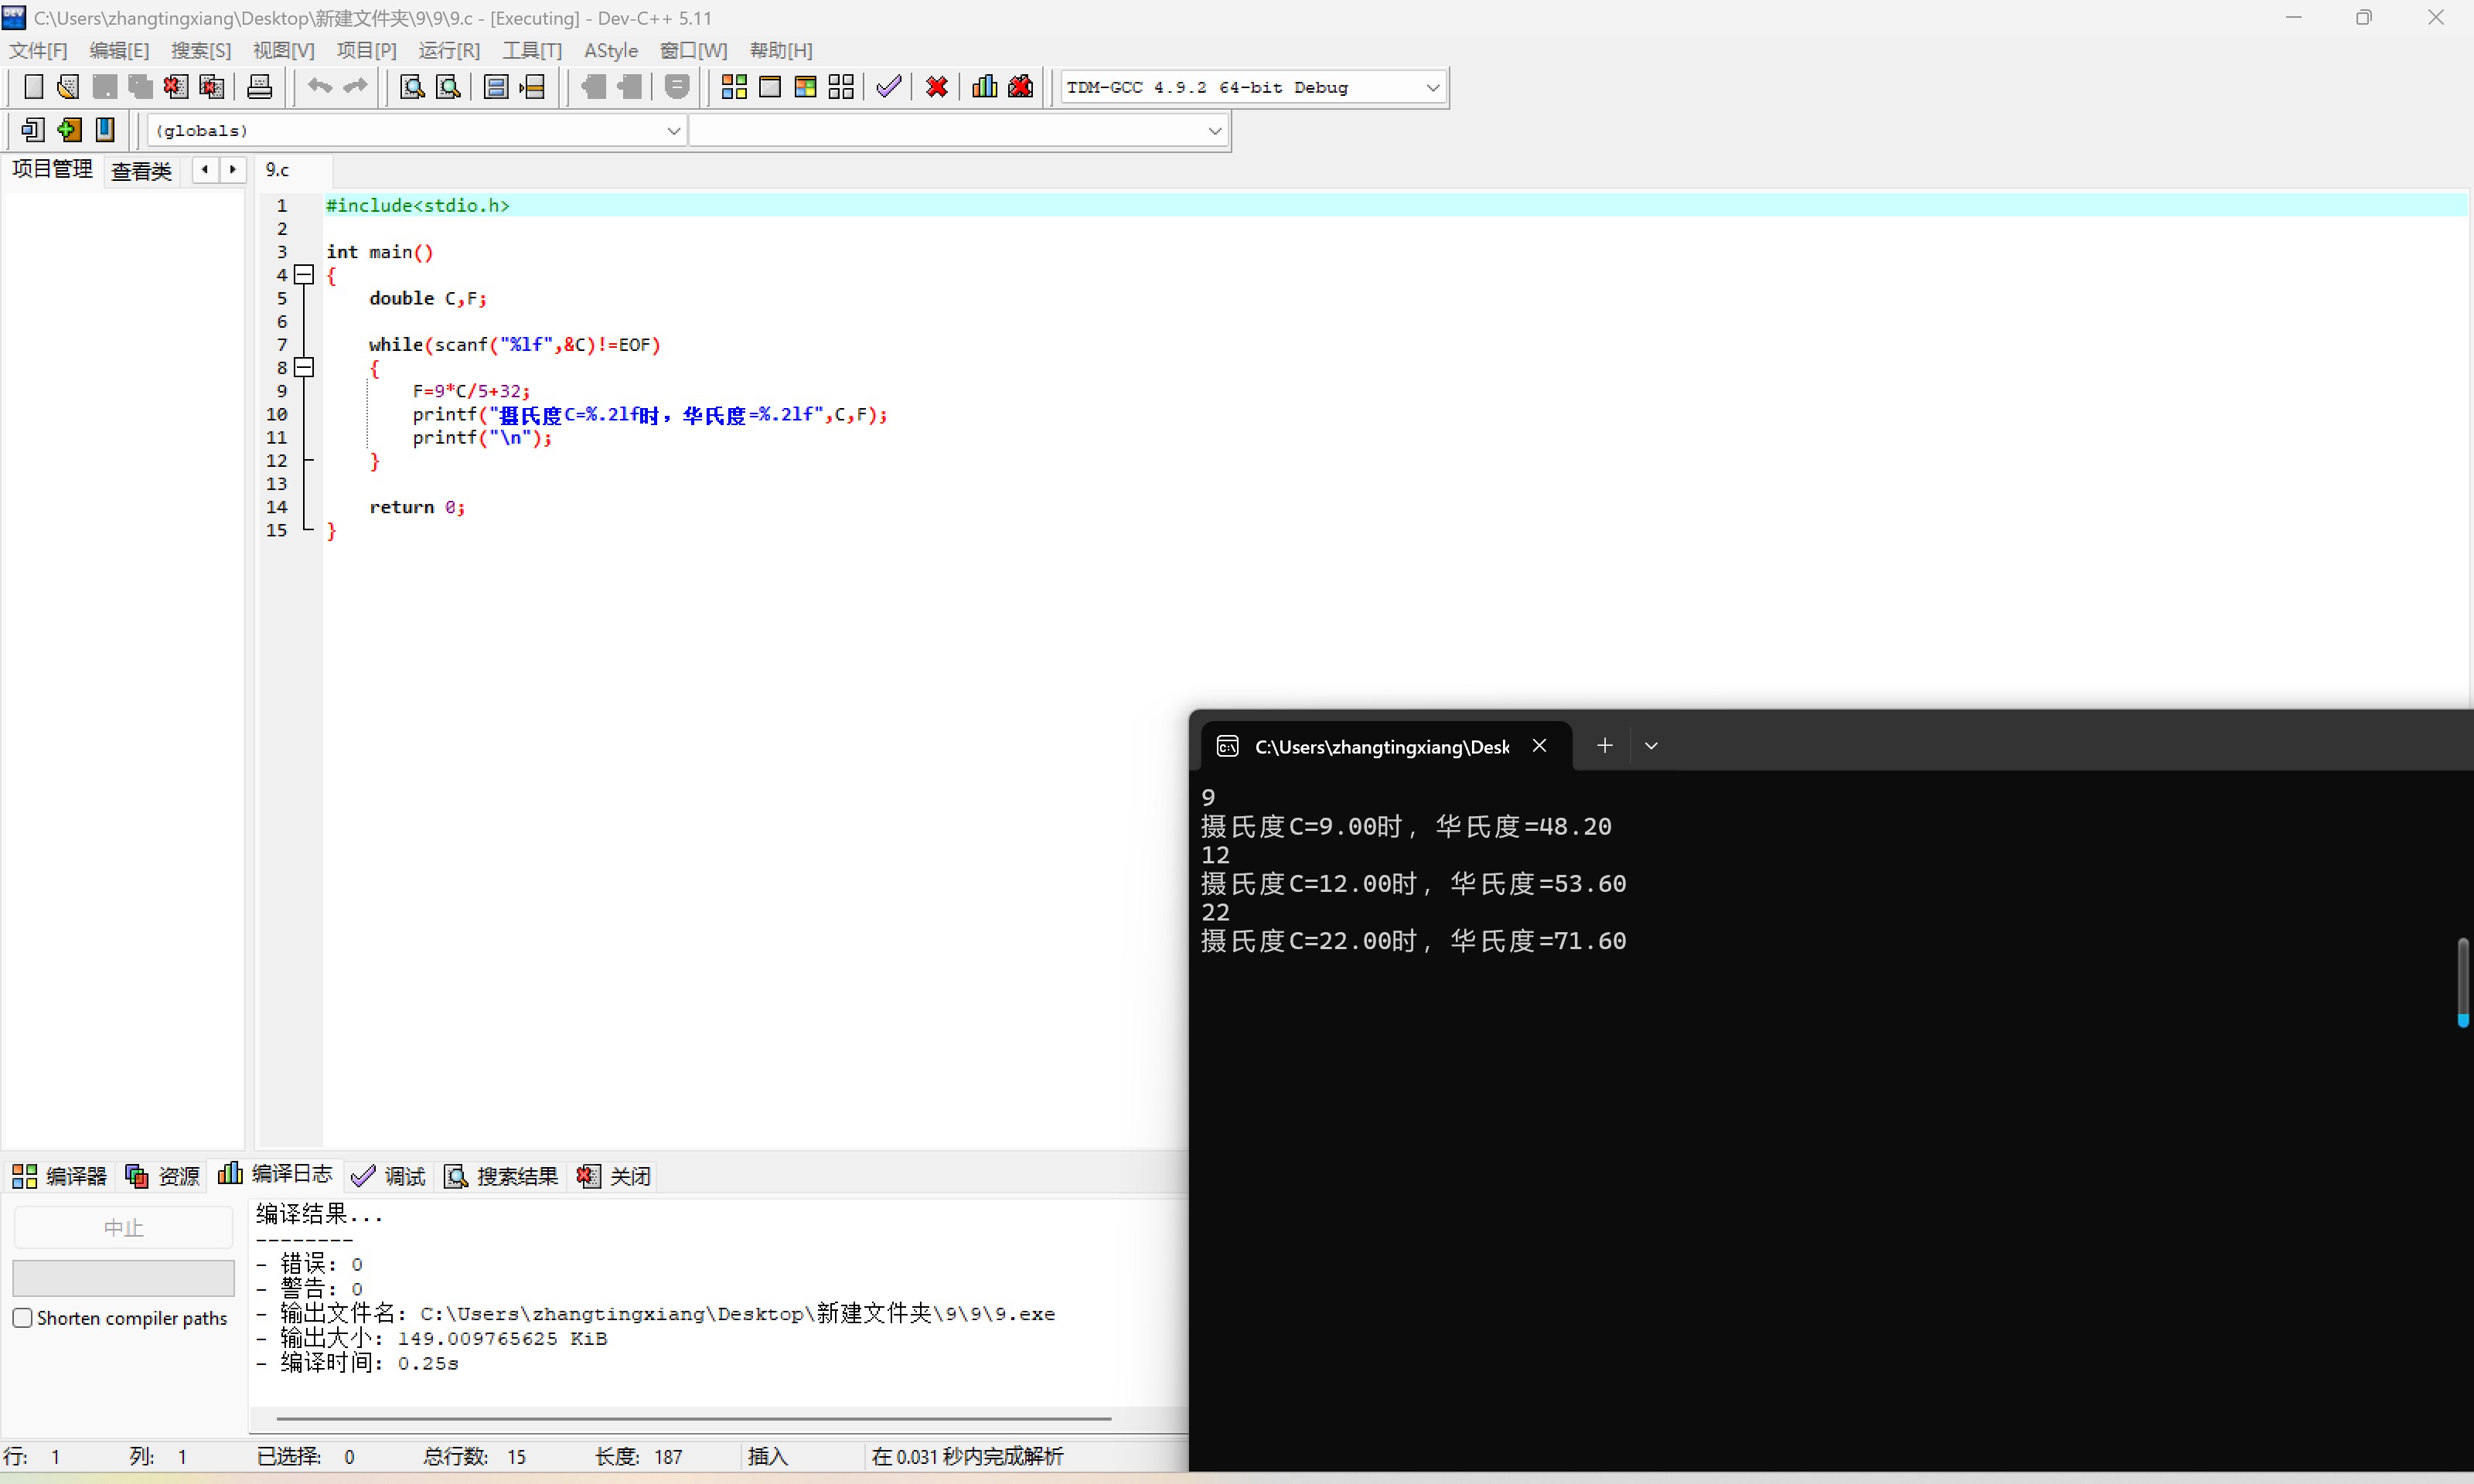2474x1484 pixels.
Task: Click the Open file toolbar icon
Action: tap(68, 87)
